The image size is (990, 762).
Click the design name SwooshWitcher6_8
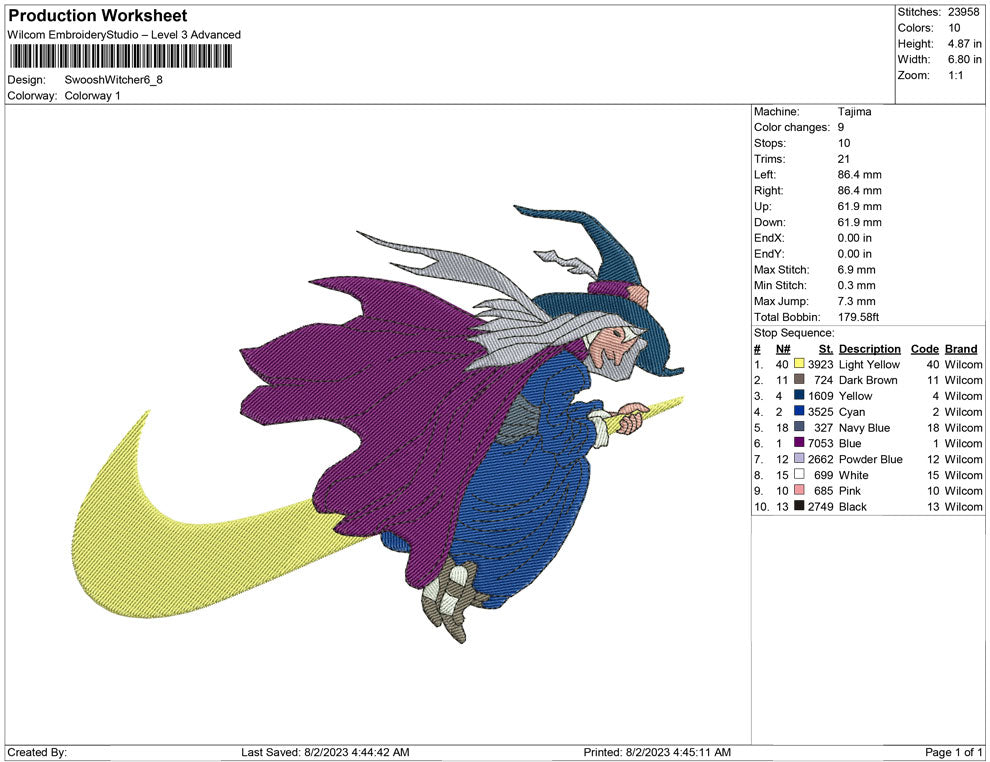click(114, 80)
